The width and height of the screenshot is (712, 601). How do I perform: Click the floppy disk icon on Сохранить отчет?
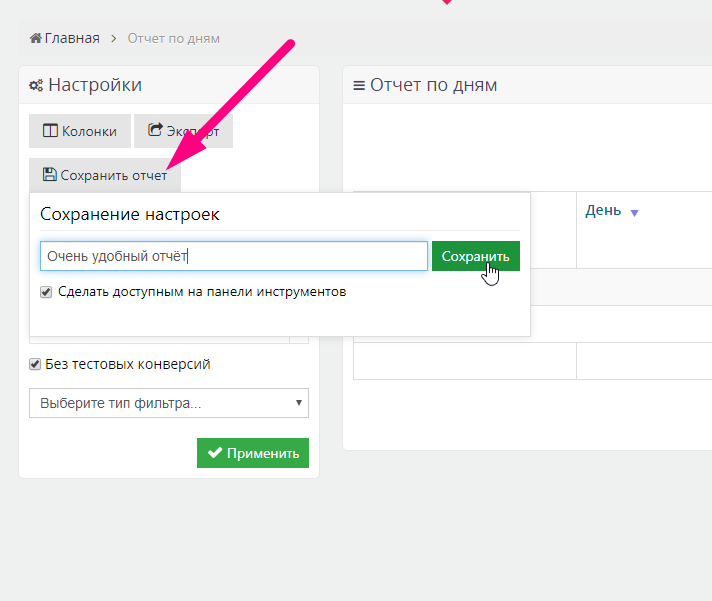click(x=49, y=174)
